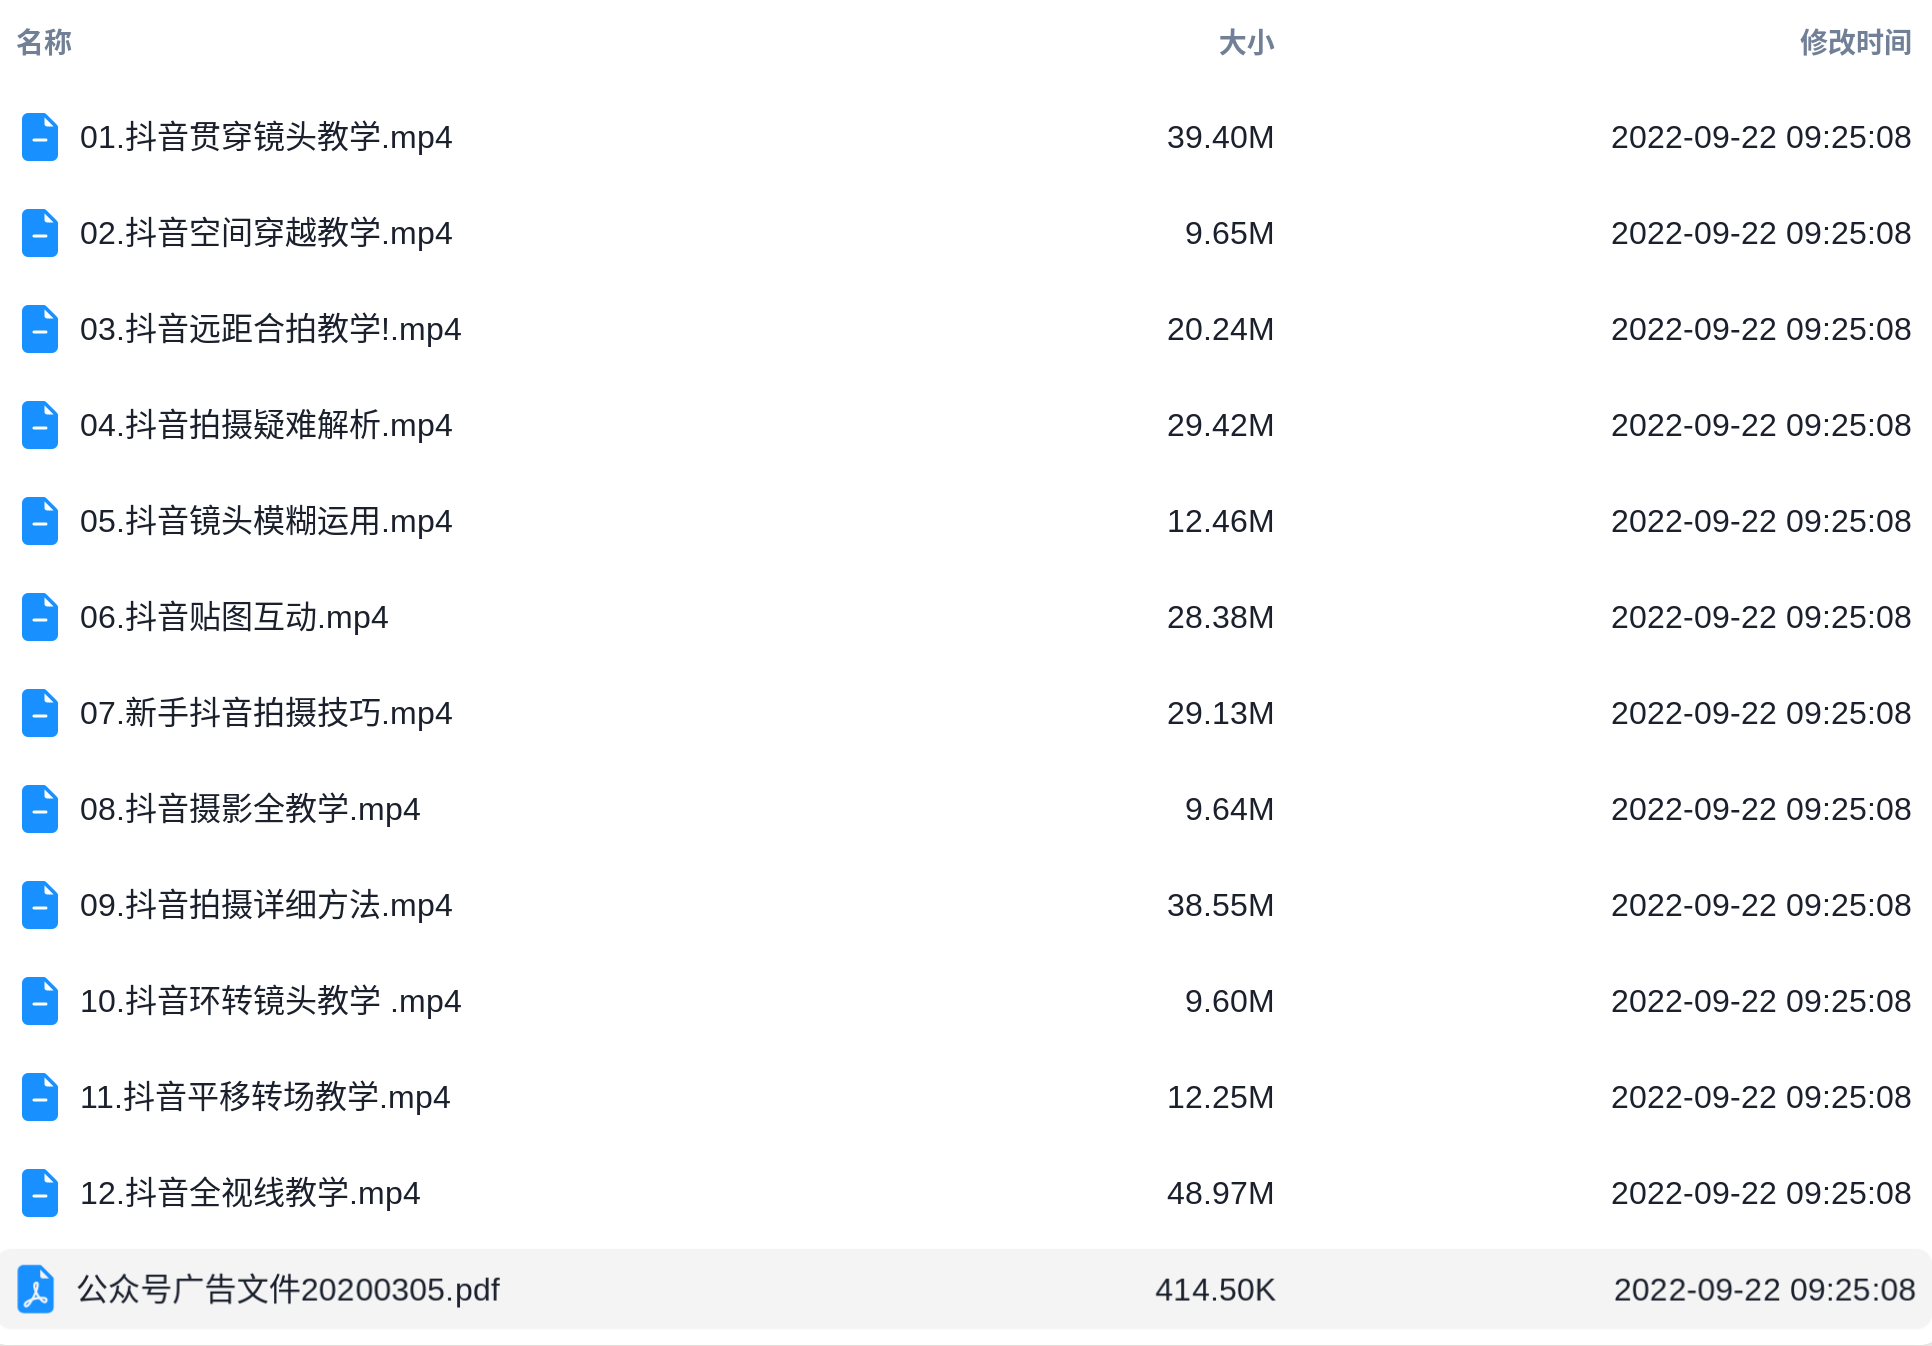Sort by the 名称 column header
1932x1346 pixels.
(44, 42)
